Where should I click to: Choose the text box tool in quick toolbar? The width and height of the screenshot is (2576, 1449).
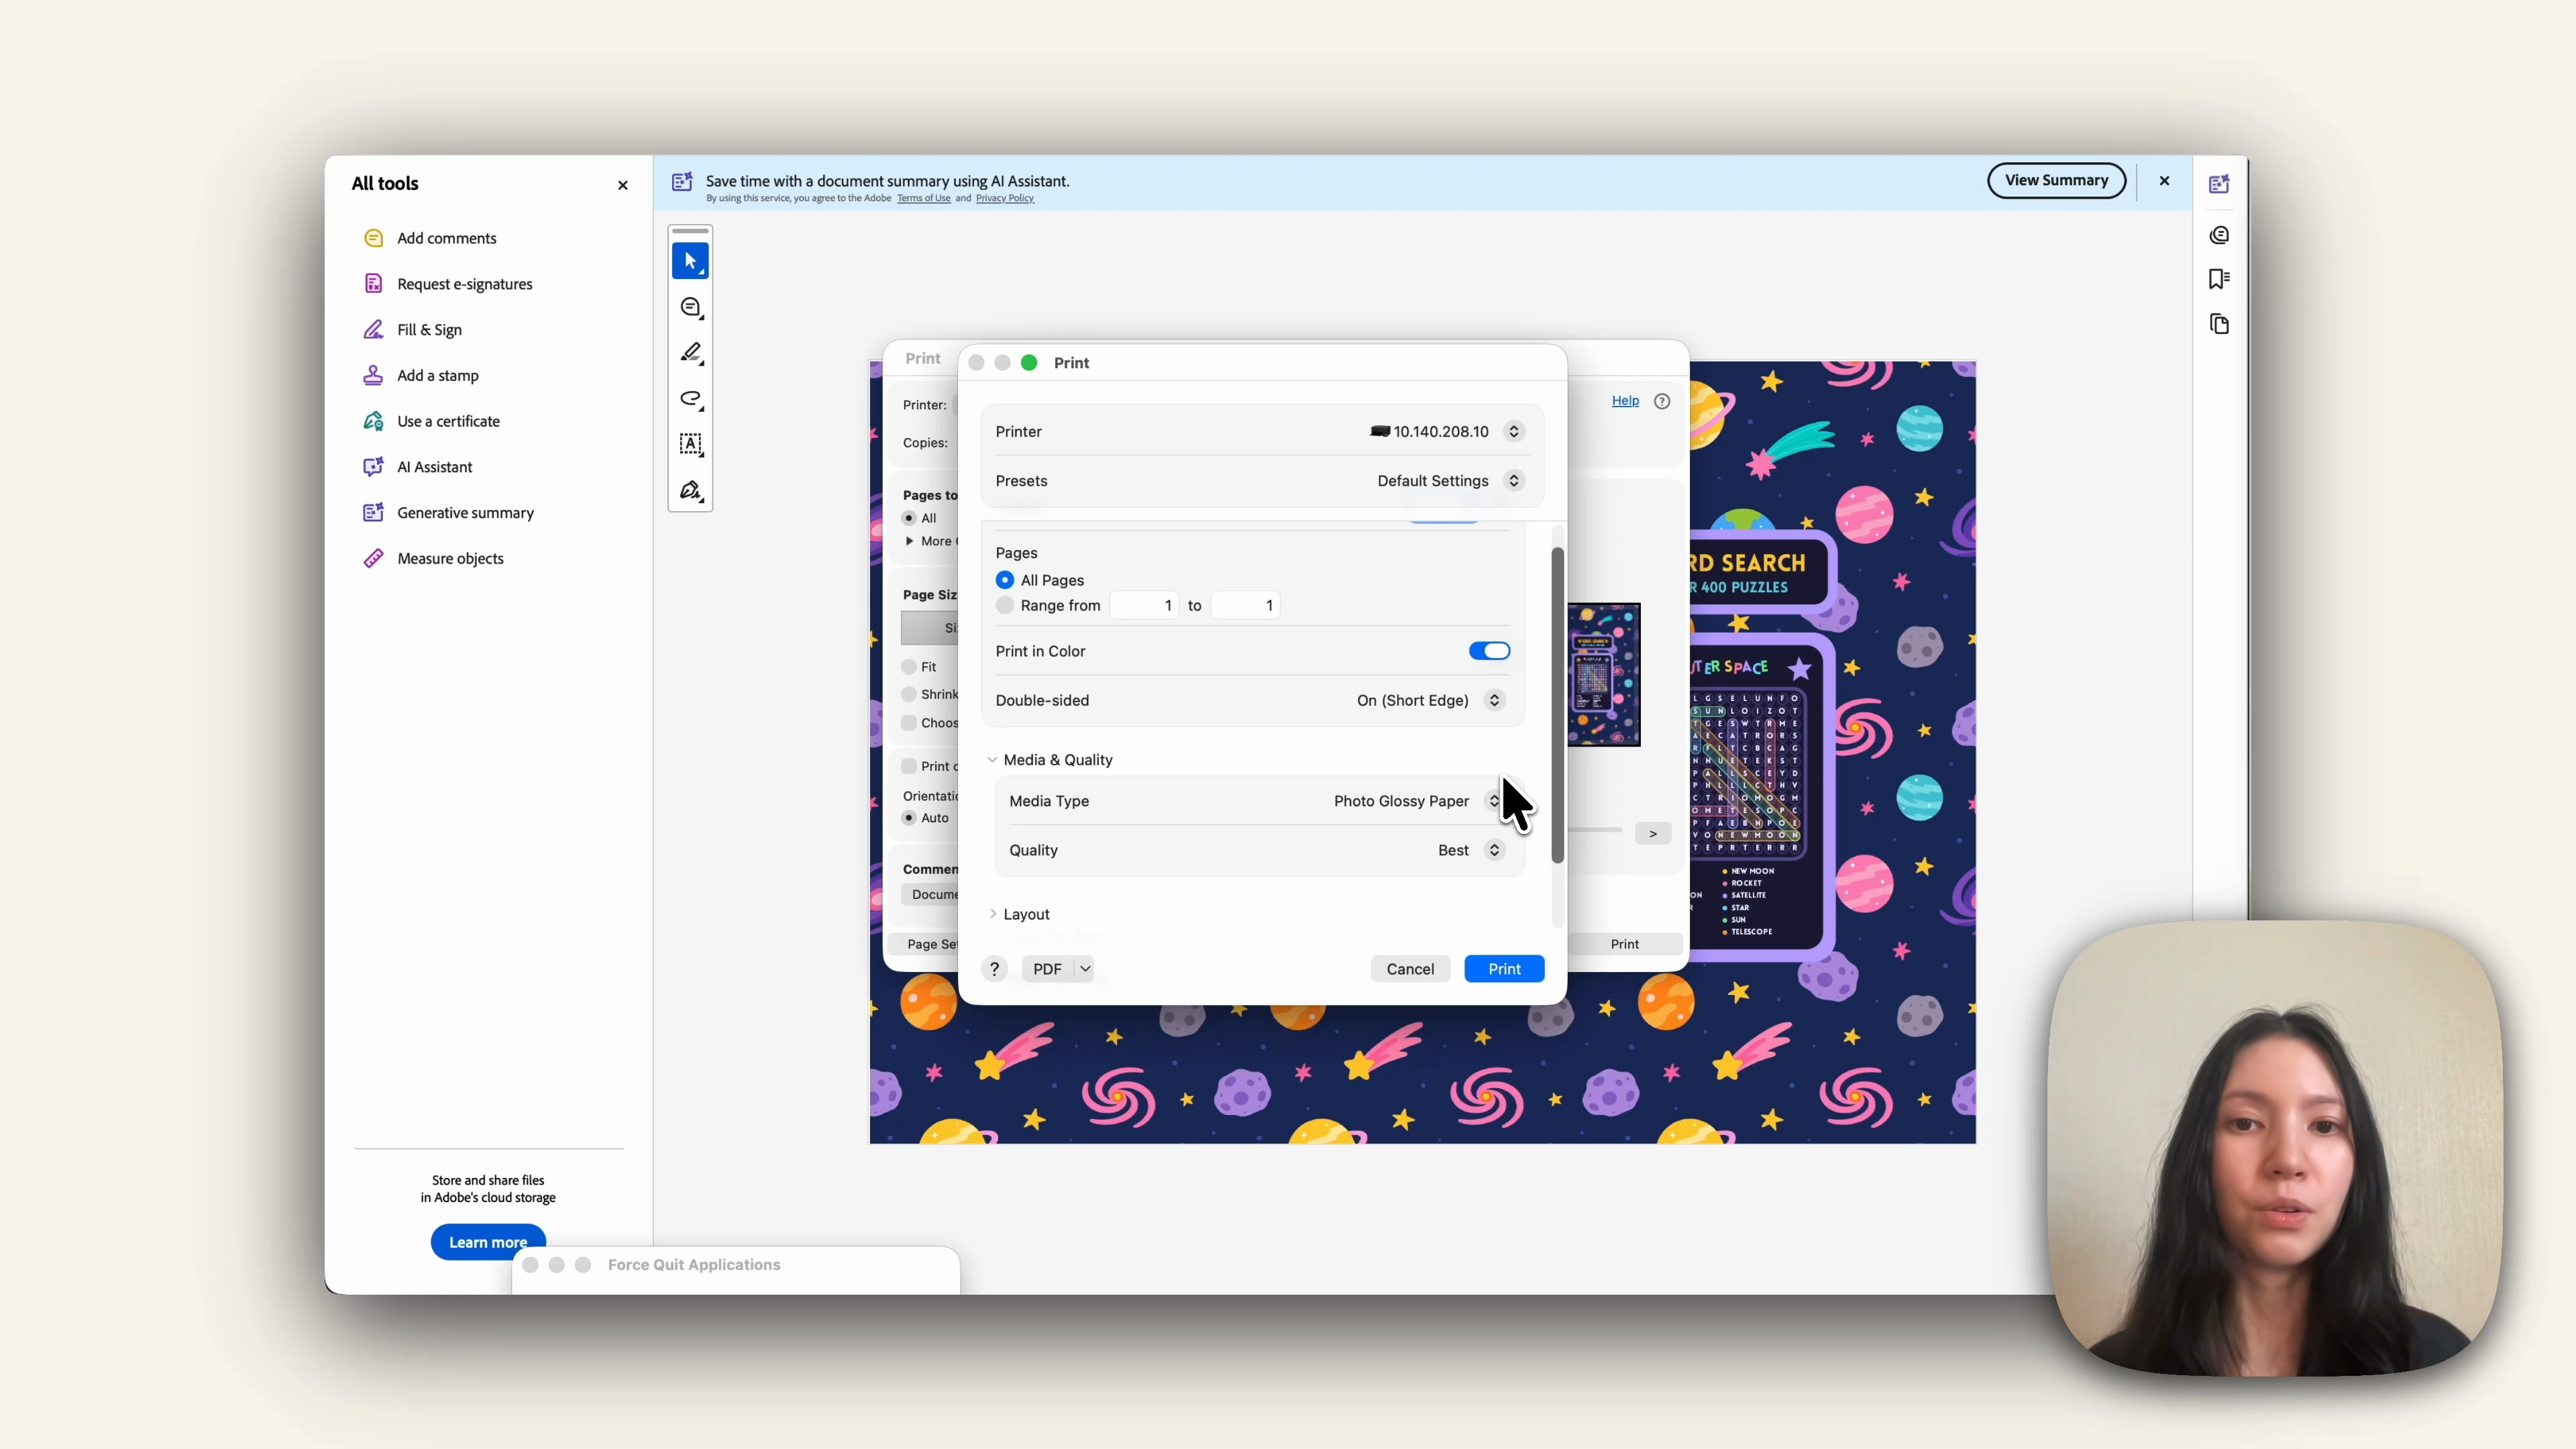(x=691, y=445)
